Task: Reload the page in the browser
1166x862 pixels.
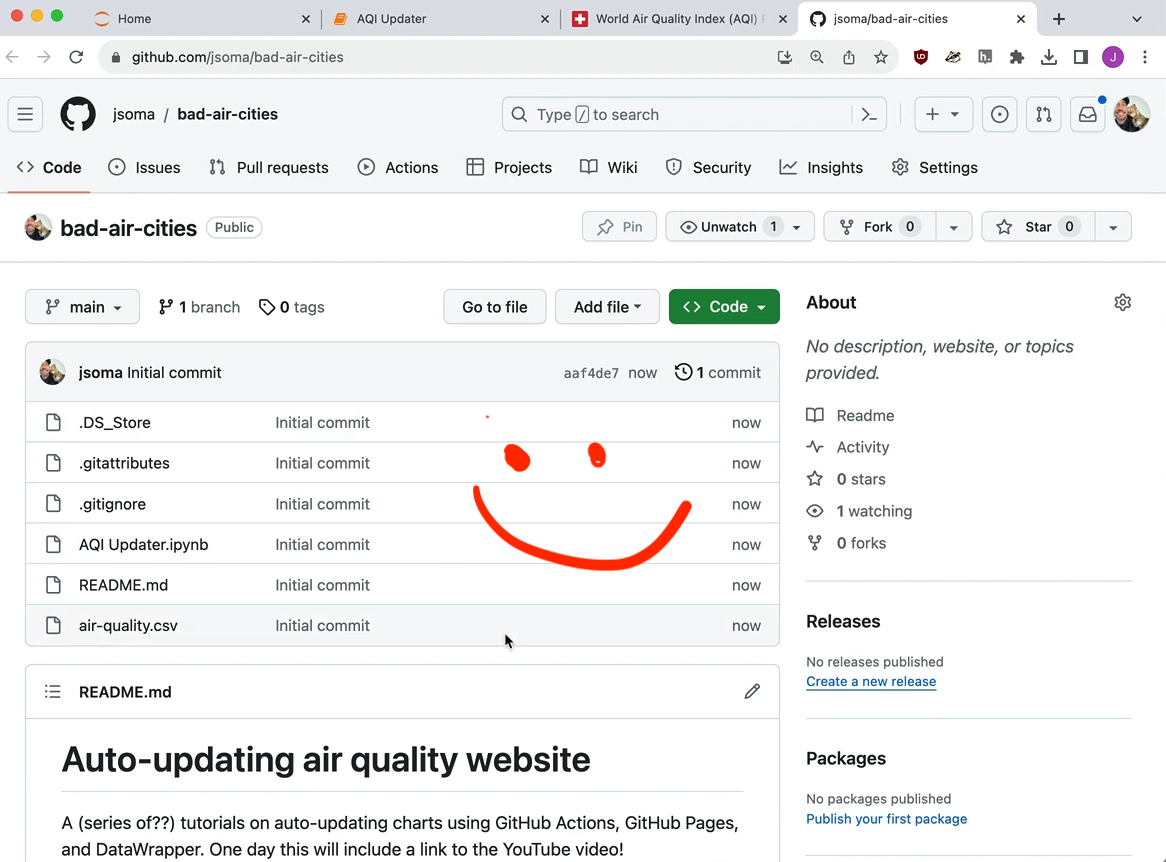Action: (76, 57)
